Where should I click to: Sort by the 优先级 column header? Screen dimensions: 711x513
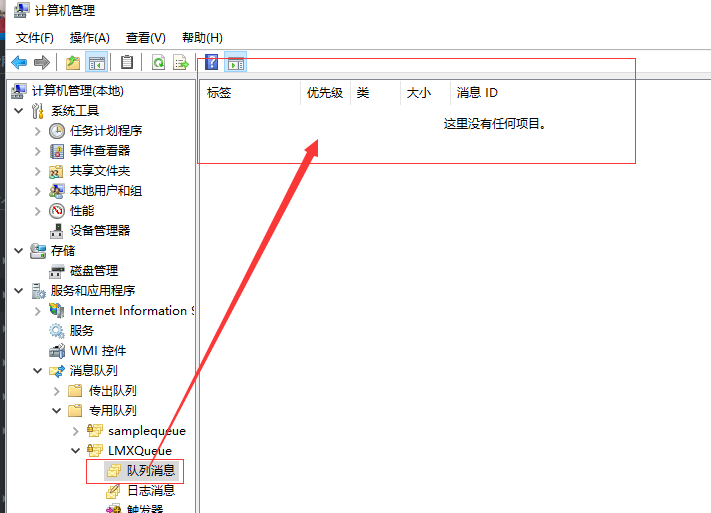pos(325,93)
